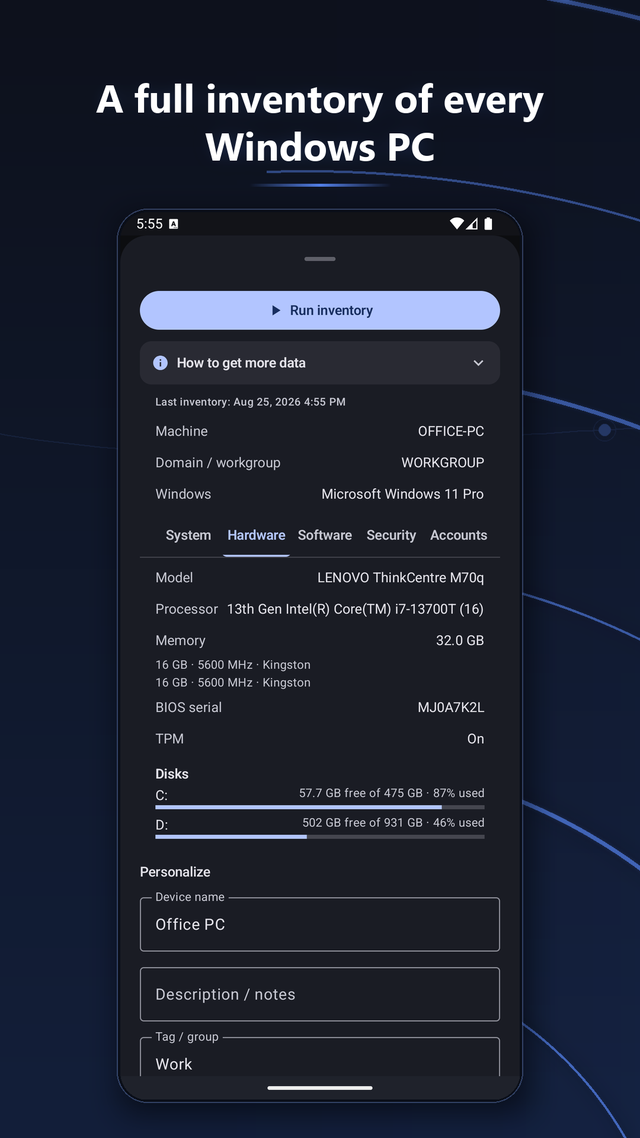Open the Accounts tab
The image size is (640, 1138).
coord(459,536)
